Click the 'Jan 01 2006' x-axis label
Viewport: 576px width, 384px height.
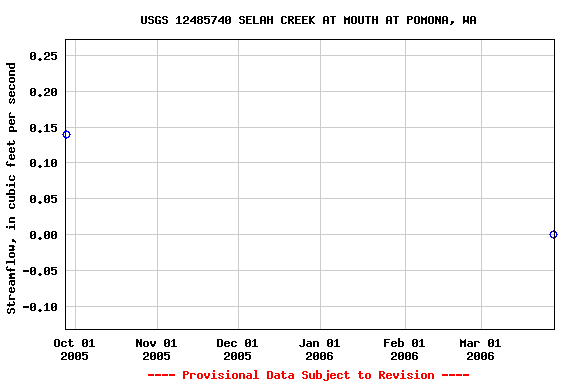(x=320, y=349)
